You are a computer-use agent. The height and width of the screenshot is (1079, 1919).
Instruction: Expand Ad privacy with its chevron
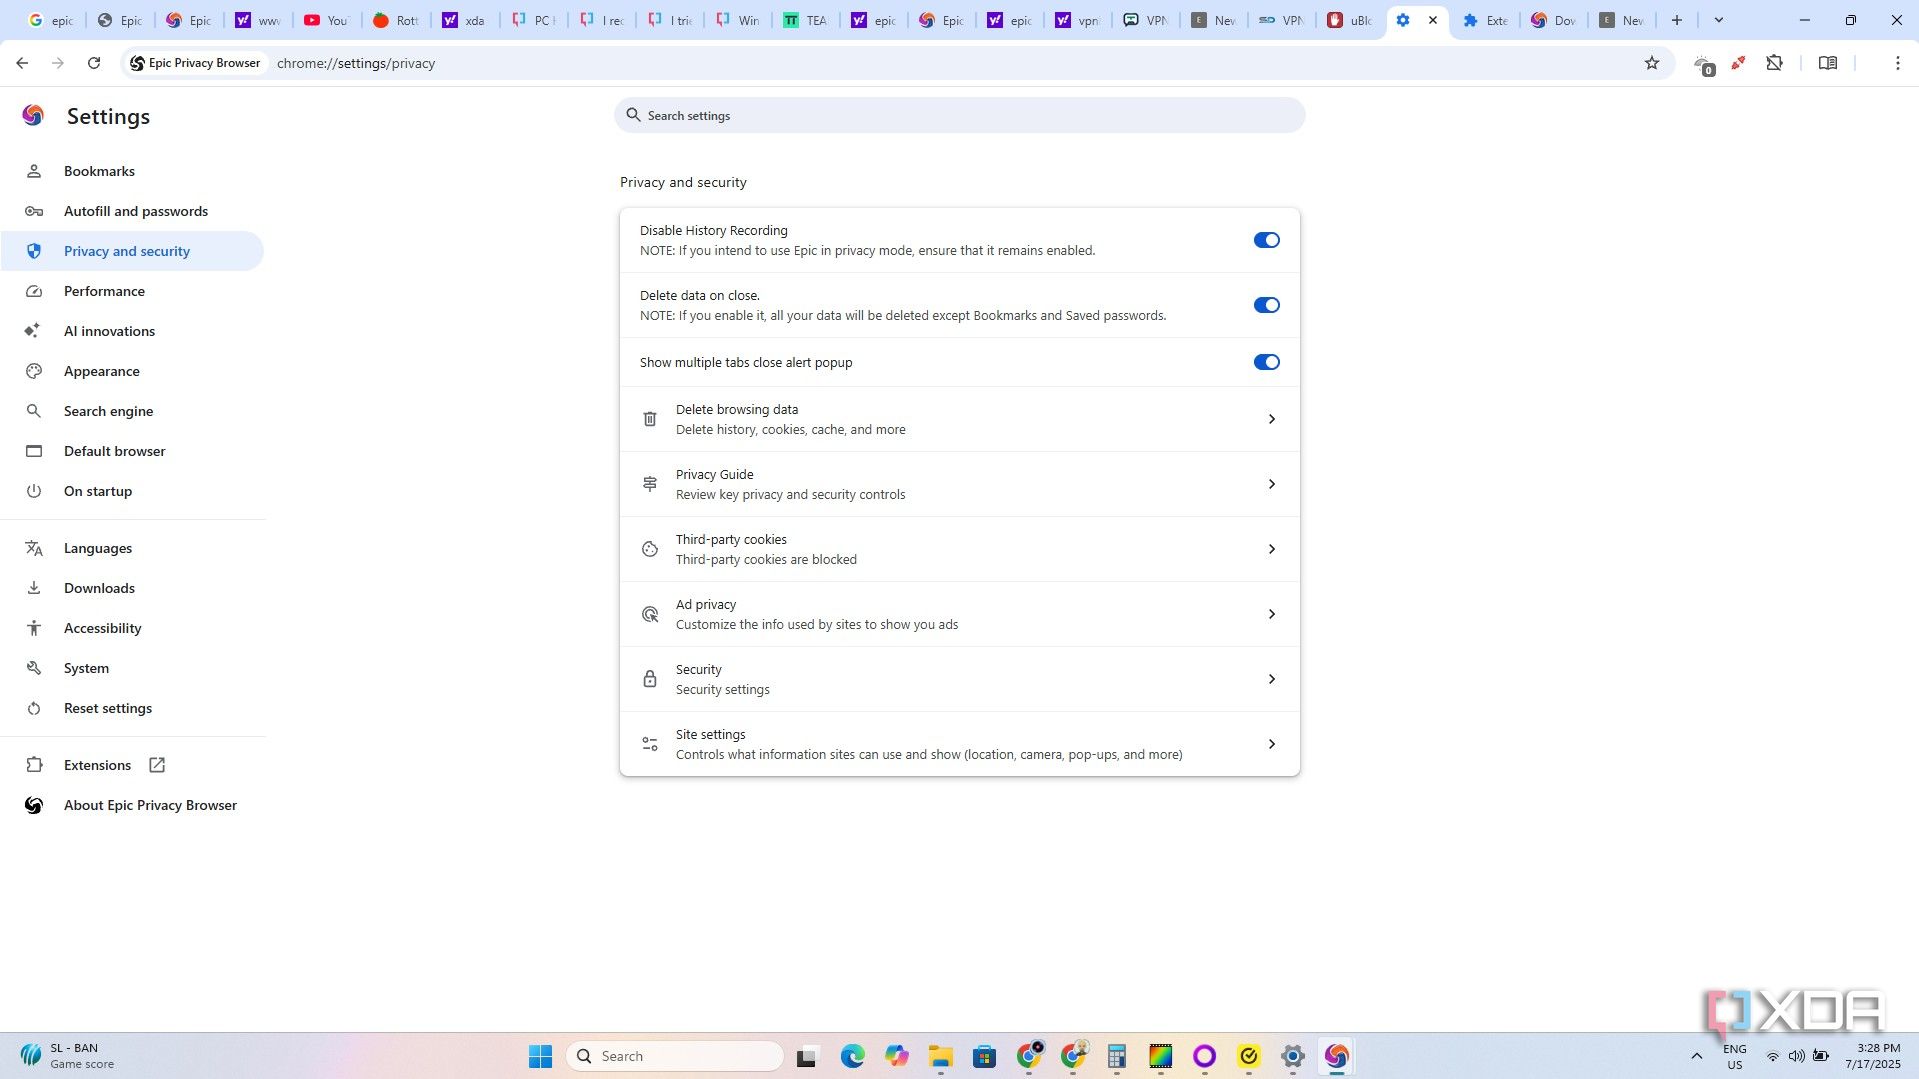pos(1272,614)
